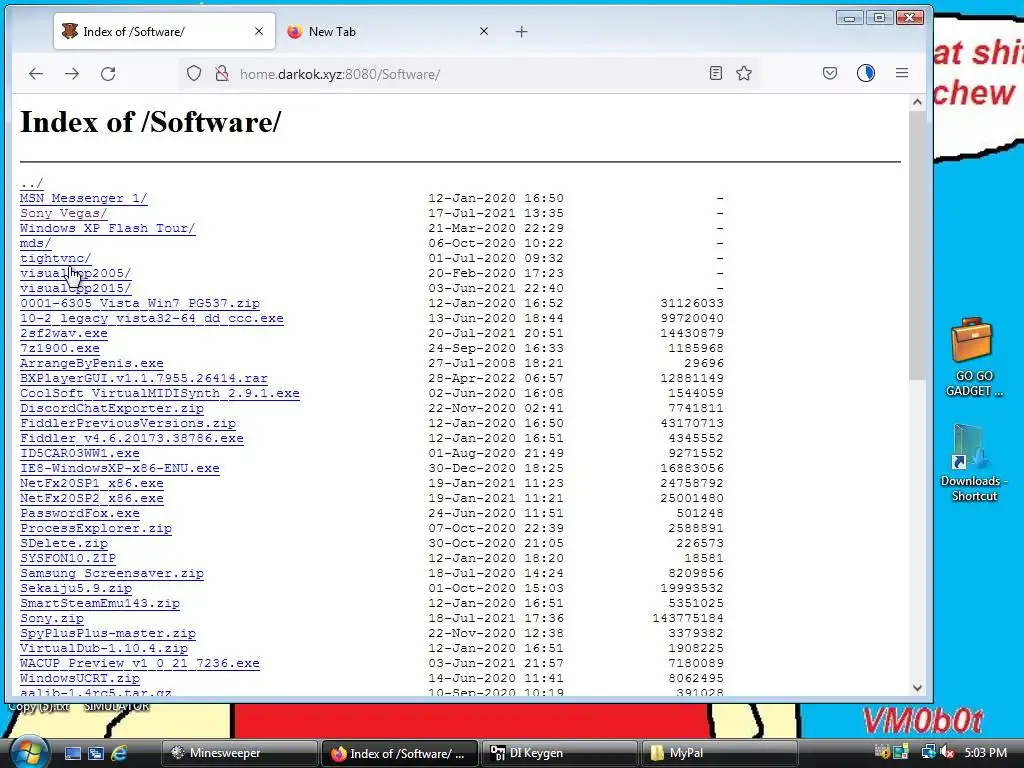Select Downloads - Shortcut desktop icon
Screen dimensions: 1024x768
pyautogui.click(x=973, y=463)
